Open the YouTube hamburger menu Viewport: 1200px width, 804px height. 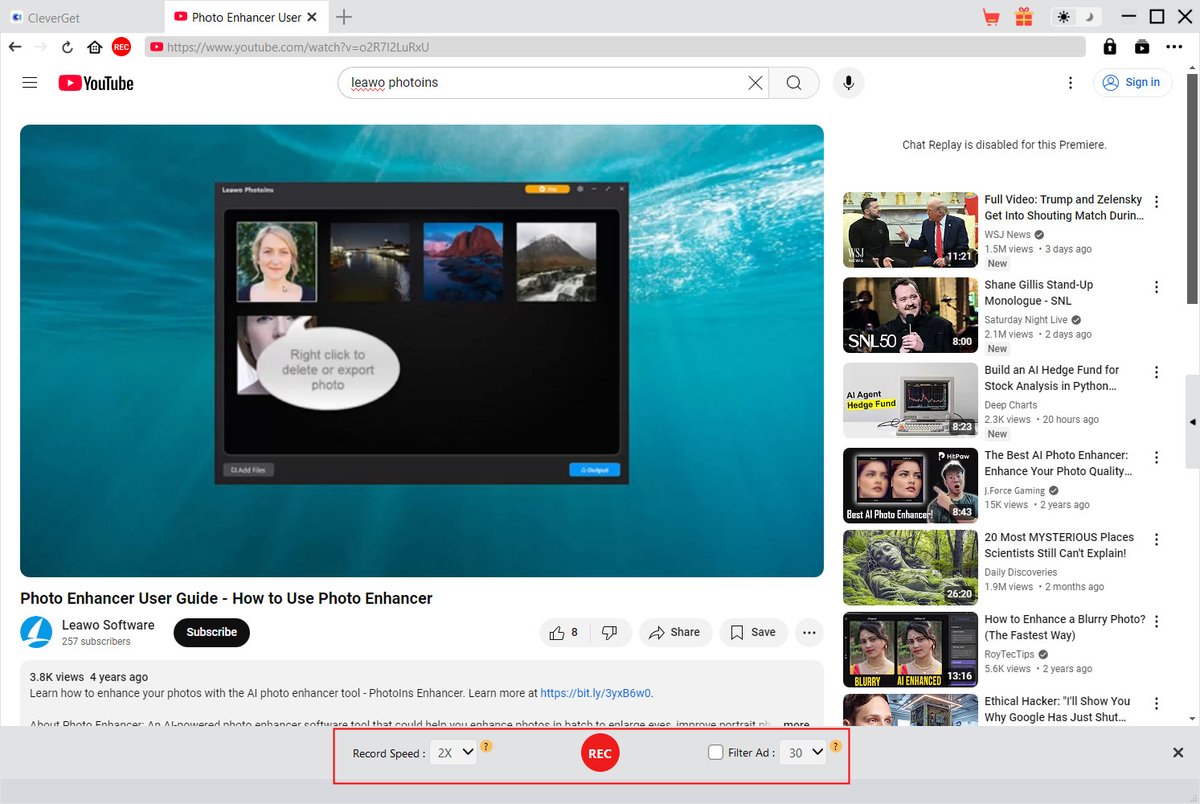point(29,82)
